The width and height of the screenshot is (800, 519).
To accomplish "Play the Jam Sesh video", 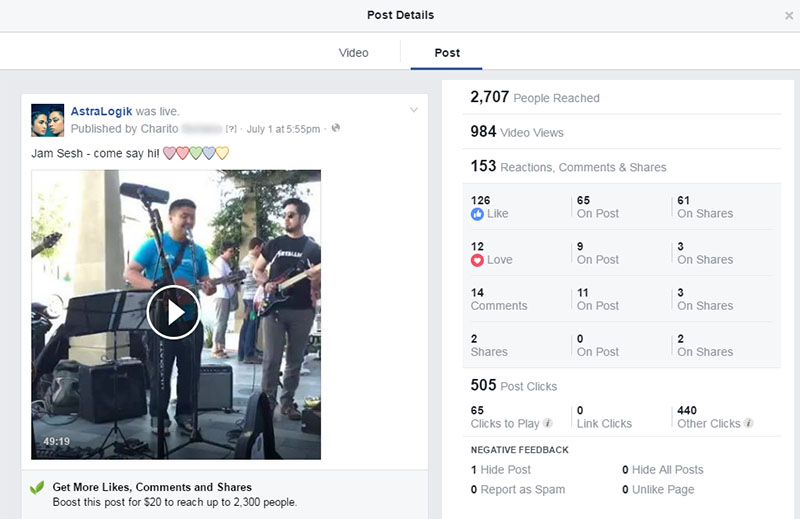I will click(173, 312).
